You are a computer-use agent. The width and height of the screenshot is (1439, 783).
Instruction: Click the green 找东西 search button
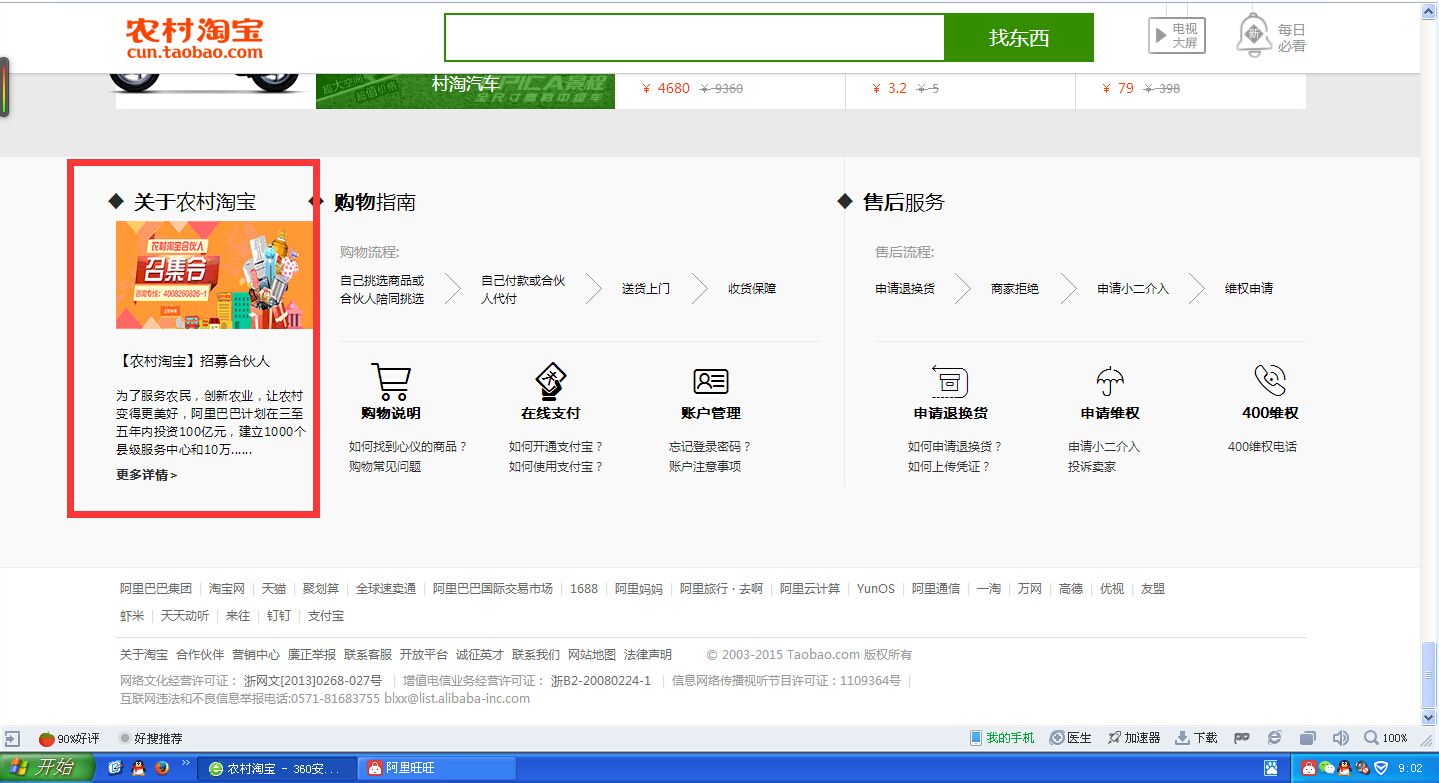click(x=1019, y=37)
